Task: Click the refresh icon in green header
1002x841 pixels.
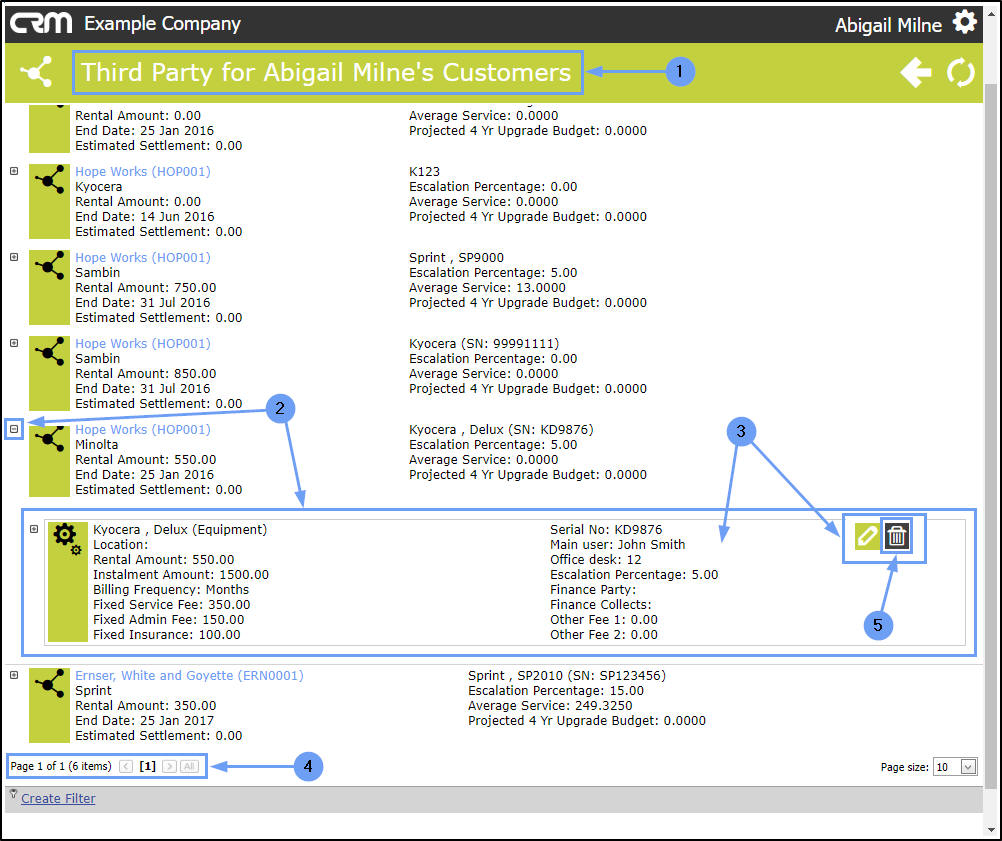Action: (x=960, y=72)
